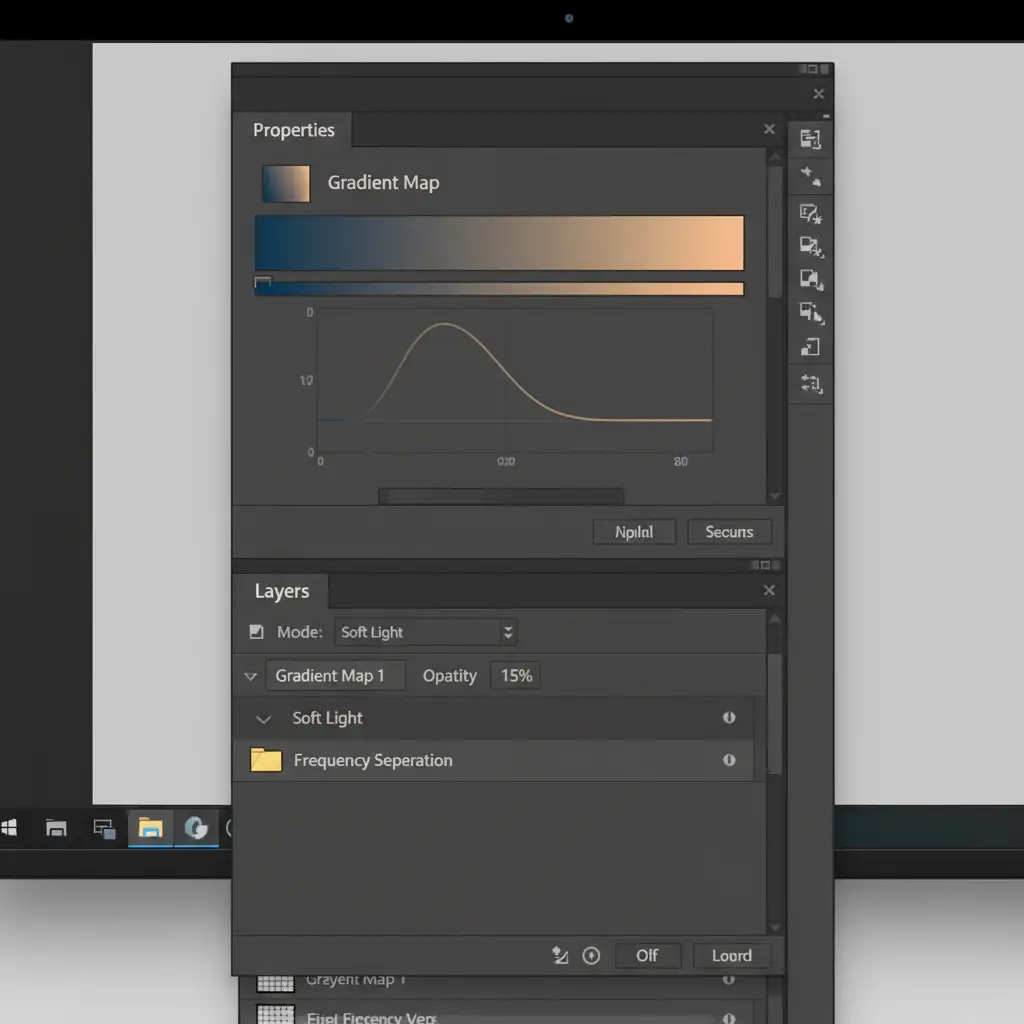Switch to the Properties tab
This screenshot has width=1024, height=1024.
pos(293,131)
